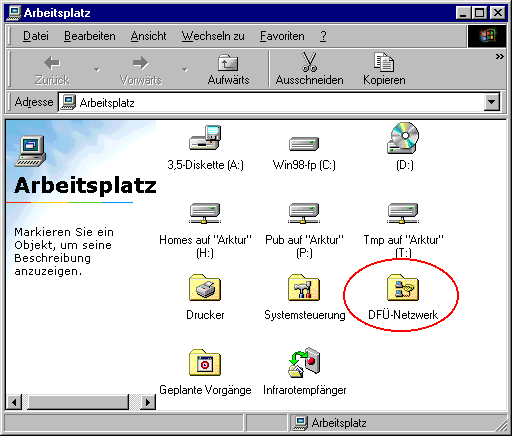Open the 3,5-Diskette (A:) drive icon
Image resolution: width=512 pixels, height=436 pixels.
(x=205, y=137)
